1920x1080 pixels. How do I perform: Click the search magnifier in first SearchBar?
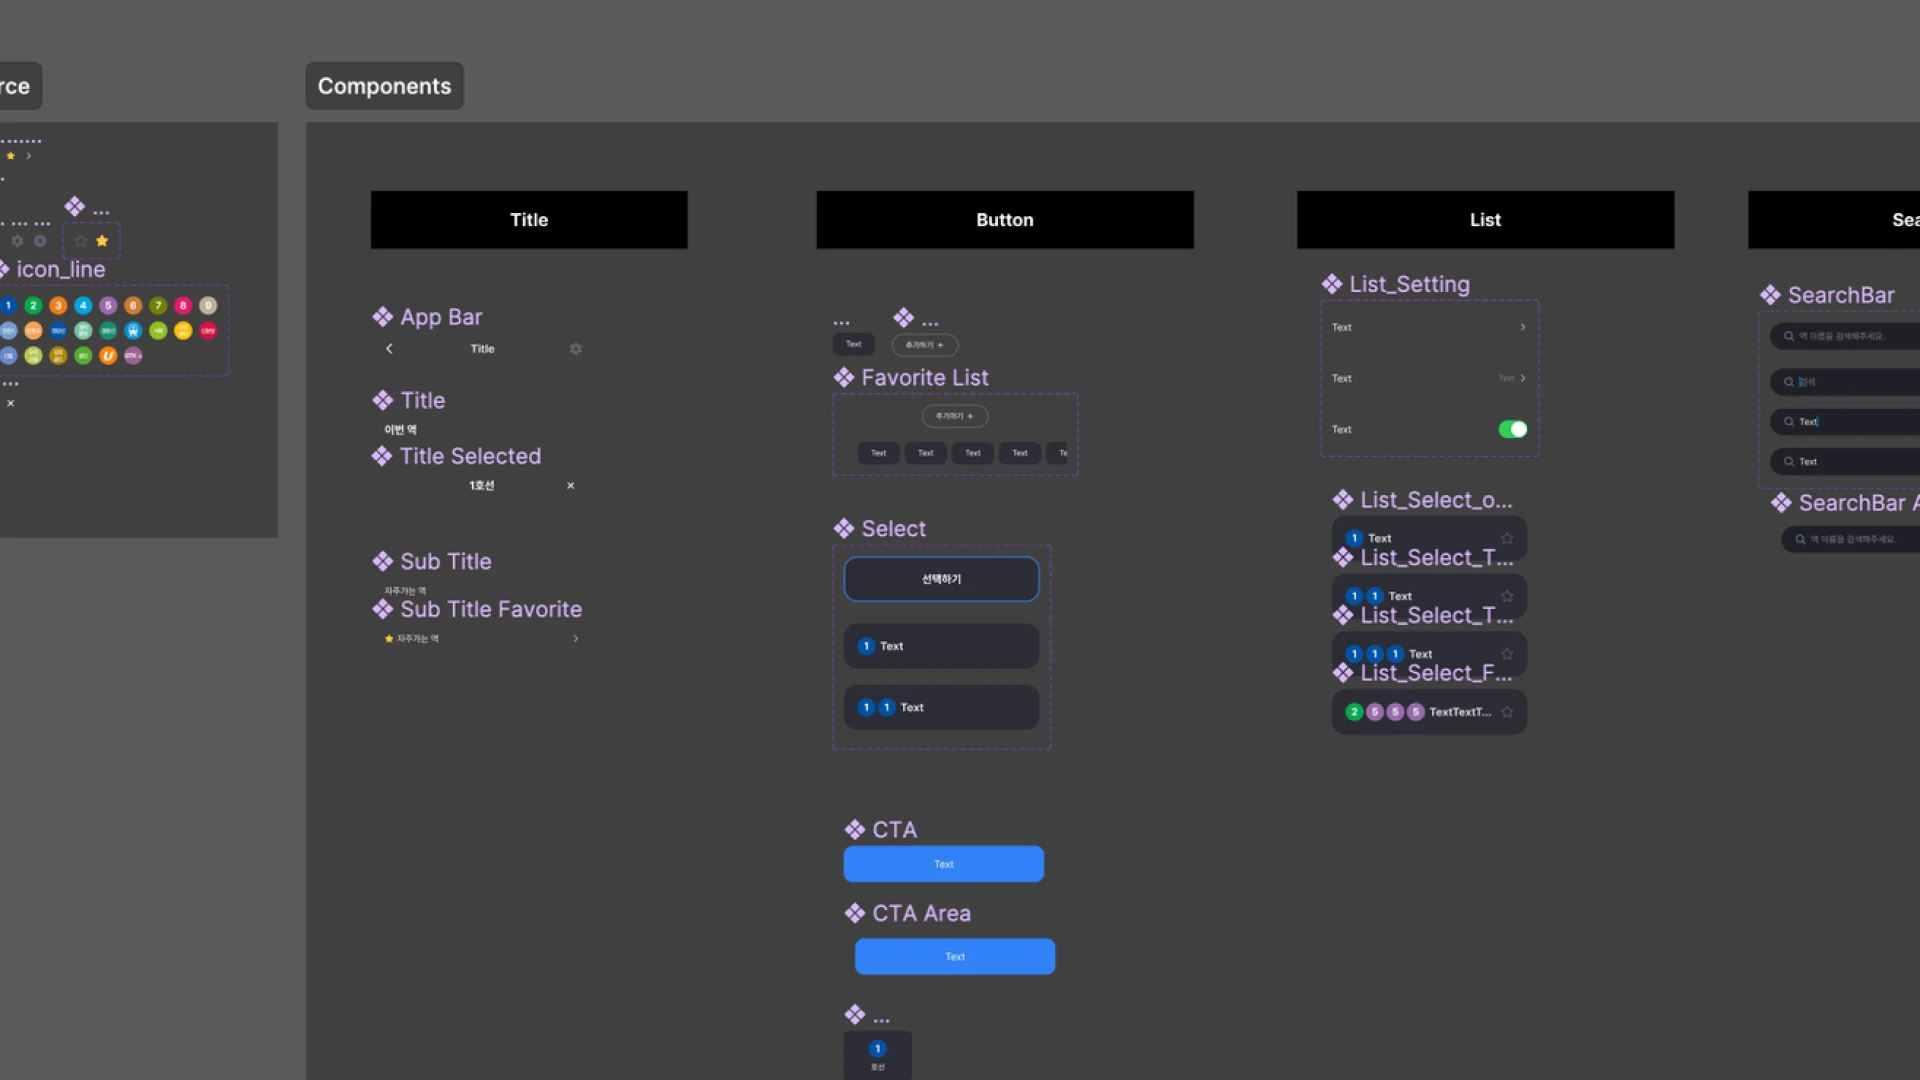[x=1789, y=336]
